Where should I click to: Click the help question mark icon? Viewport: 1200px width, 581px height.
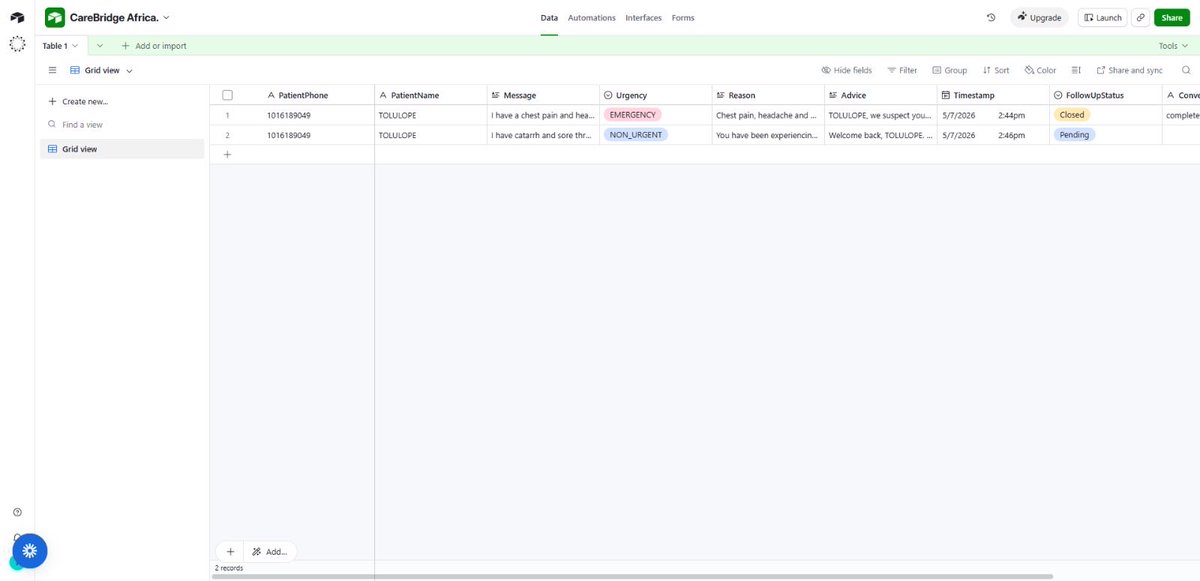pyautogui.click(x=17, y=512)
